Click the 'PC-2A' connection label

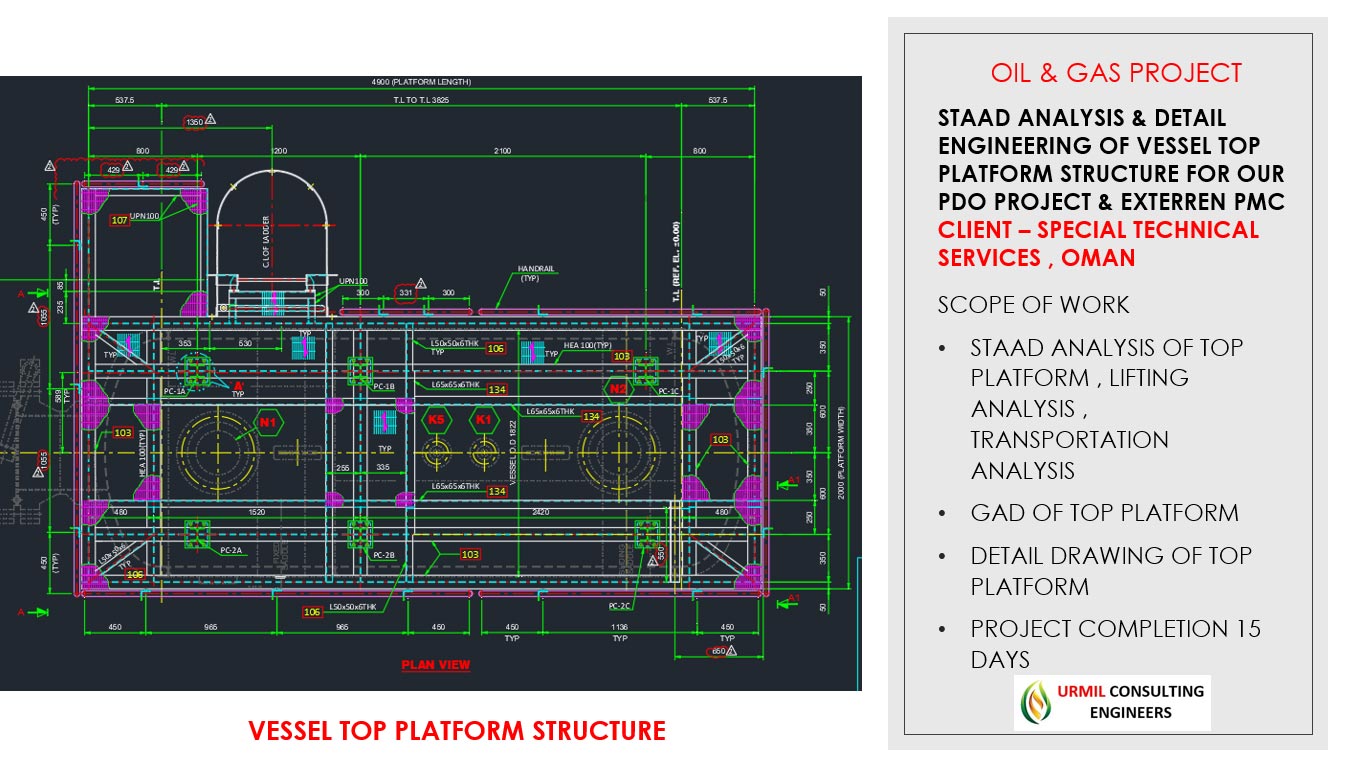click(x=231, y=550)
